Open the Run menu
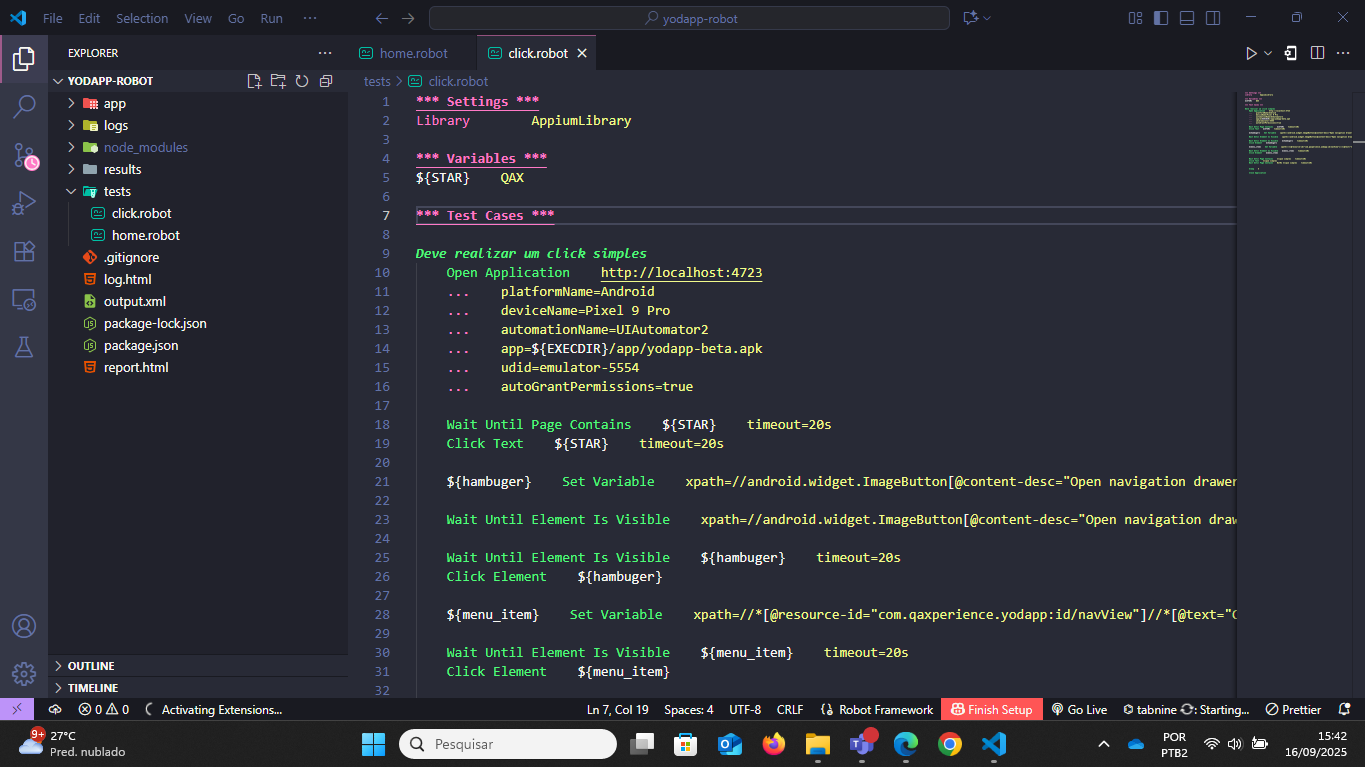The width and height of the screenshot is (1365, 767). pos(271,18)
